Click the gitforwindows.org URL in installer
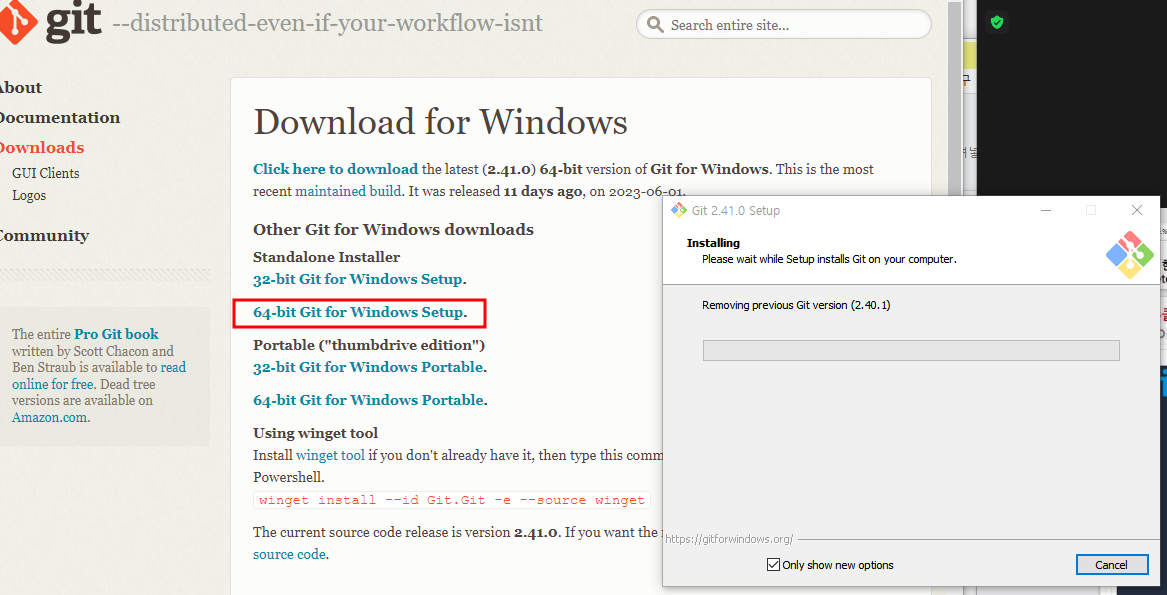This screenshot has height=595, width=1167. 729,539
